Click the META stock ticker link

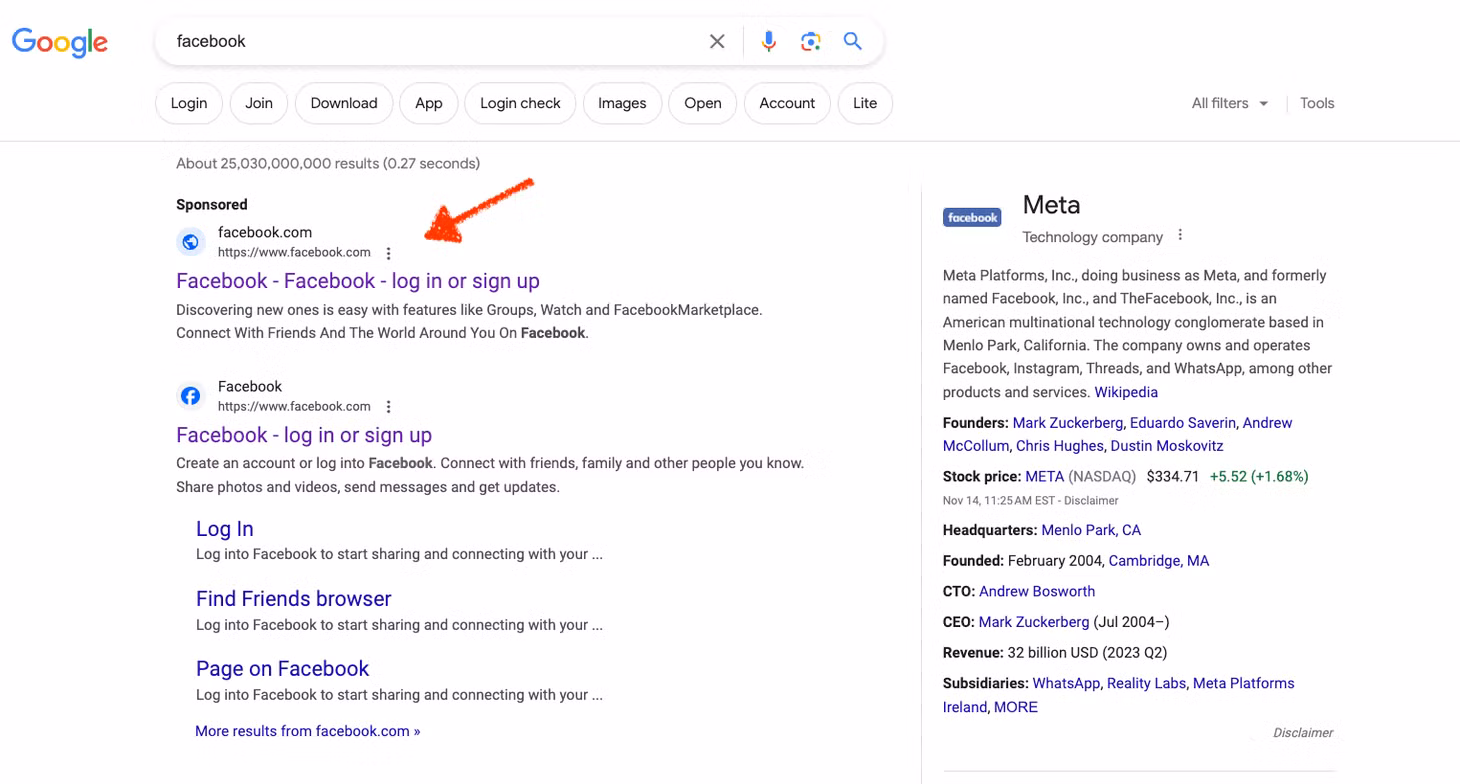(1045, 476)
